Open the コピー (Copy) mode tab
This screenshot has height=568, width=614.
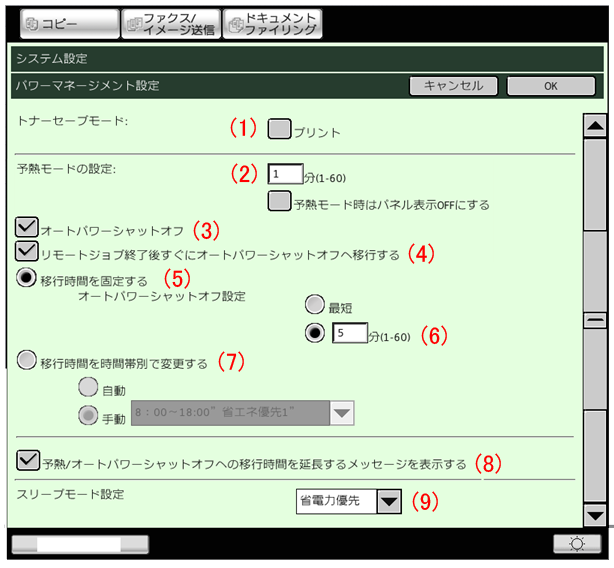click(66, 22)
